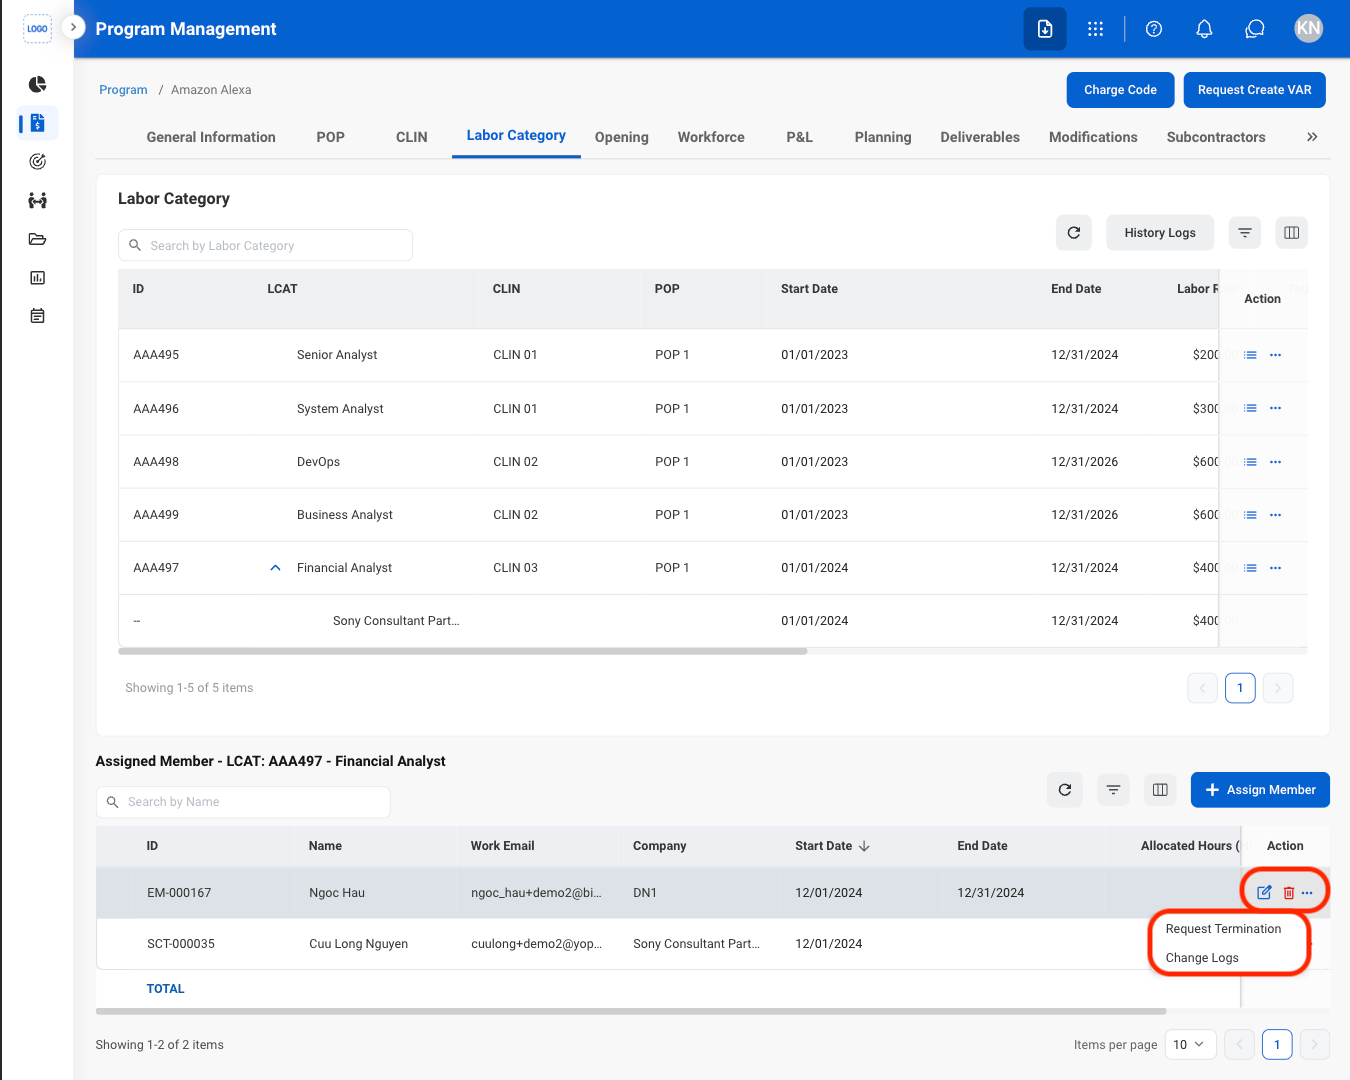Click the SCT-000035 member ID cell
The image size is (1350, 1080).
pos(181,944)
